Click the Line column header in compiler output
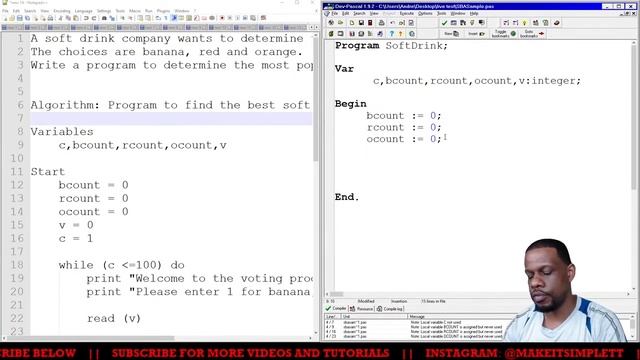This screenshot has width=640, height=360. pyautogui.click(x=331, y=316)
